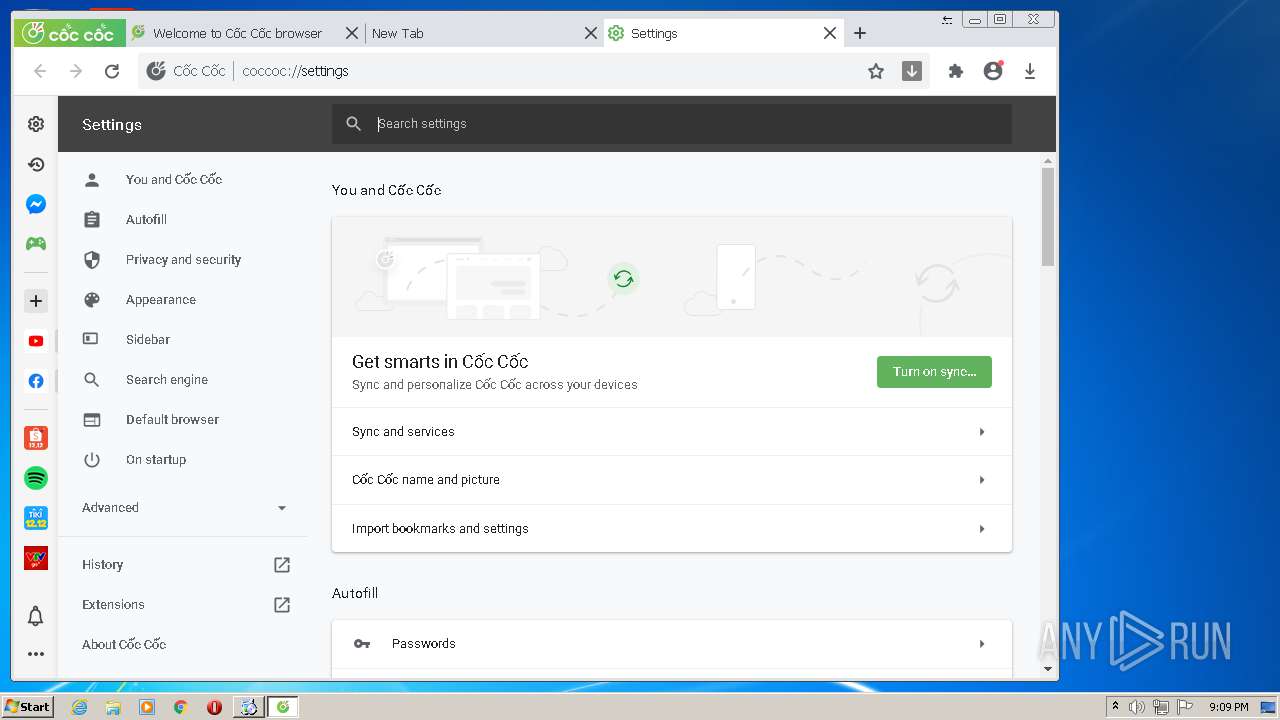Click the settings page vertical scrollbar

coord(1048,216)
